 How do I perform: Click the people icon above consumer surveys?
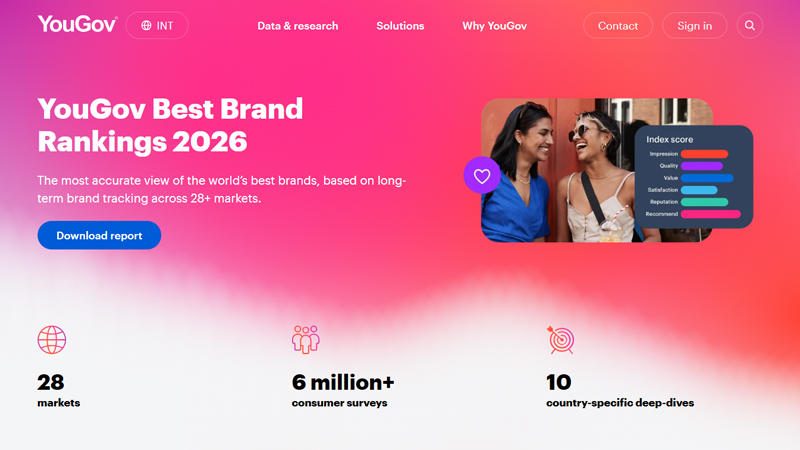(x=306, y=340)
